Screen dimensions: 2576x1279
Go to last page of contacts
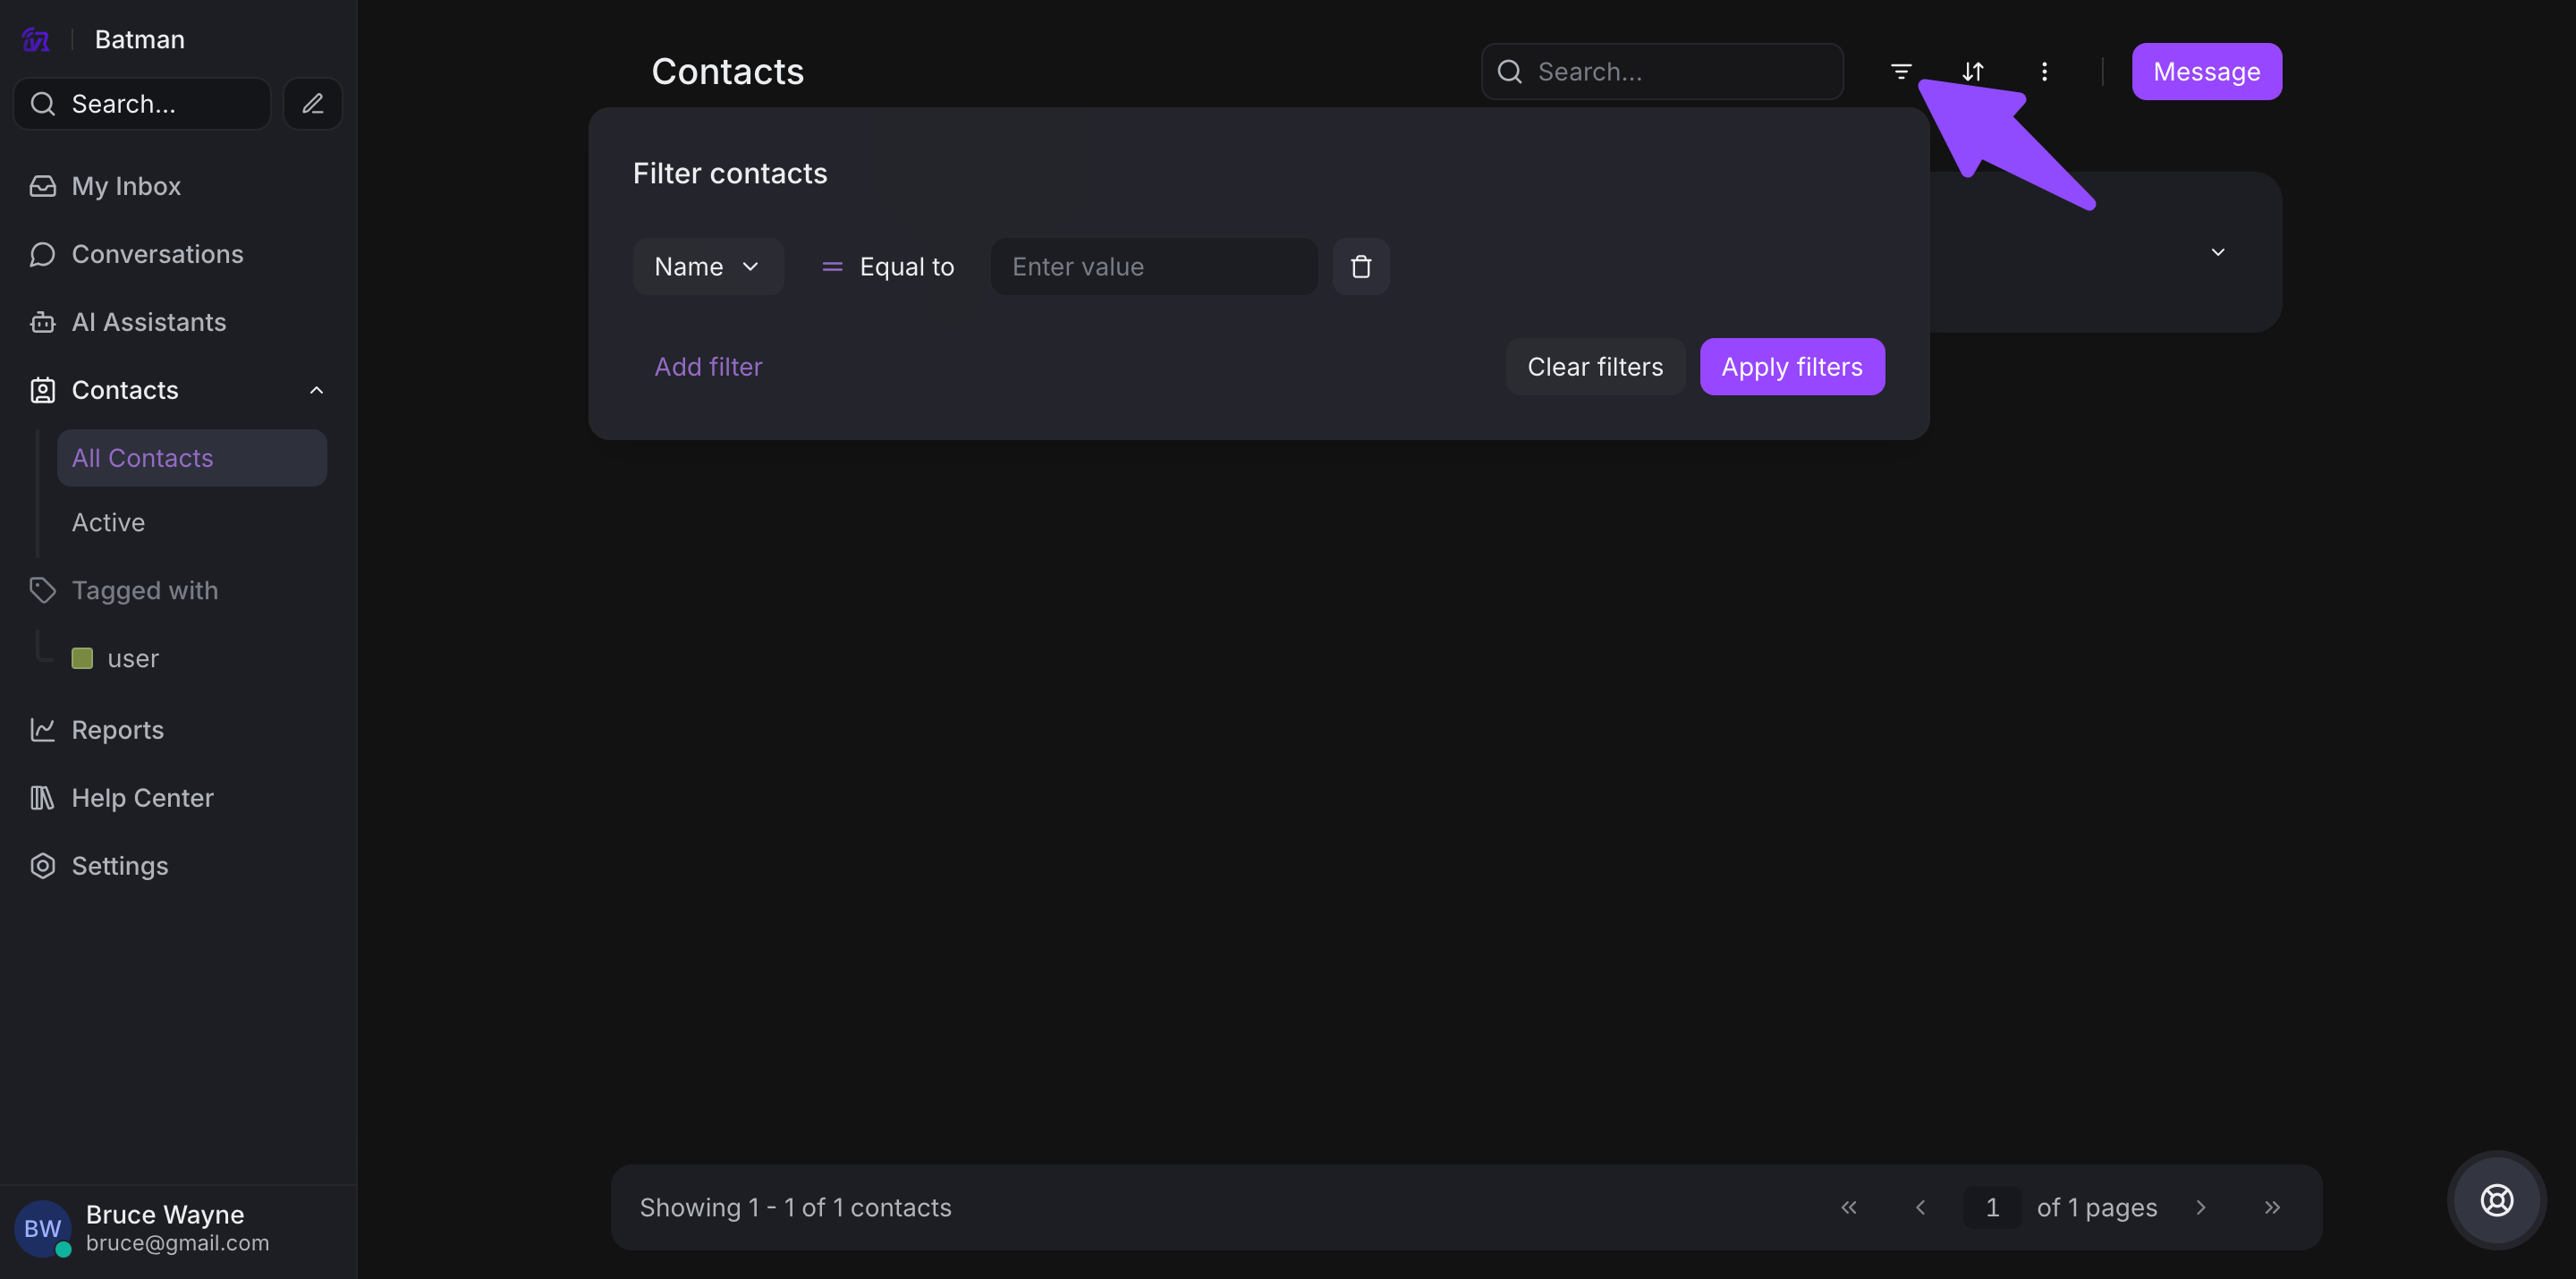pyautogui.click(x=2272, y=1207)
